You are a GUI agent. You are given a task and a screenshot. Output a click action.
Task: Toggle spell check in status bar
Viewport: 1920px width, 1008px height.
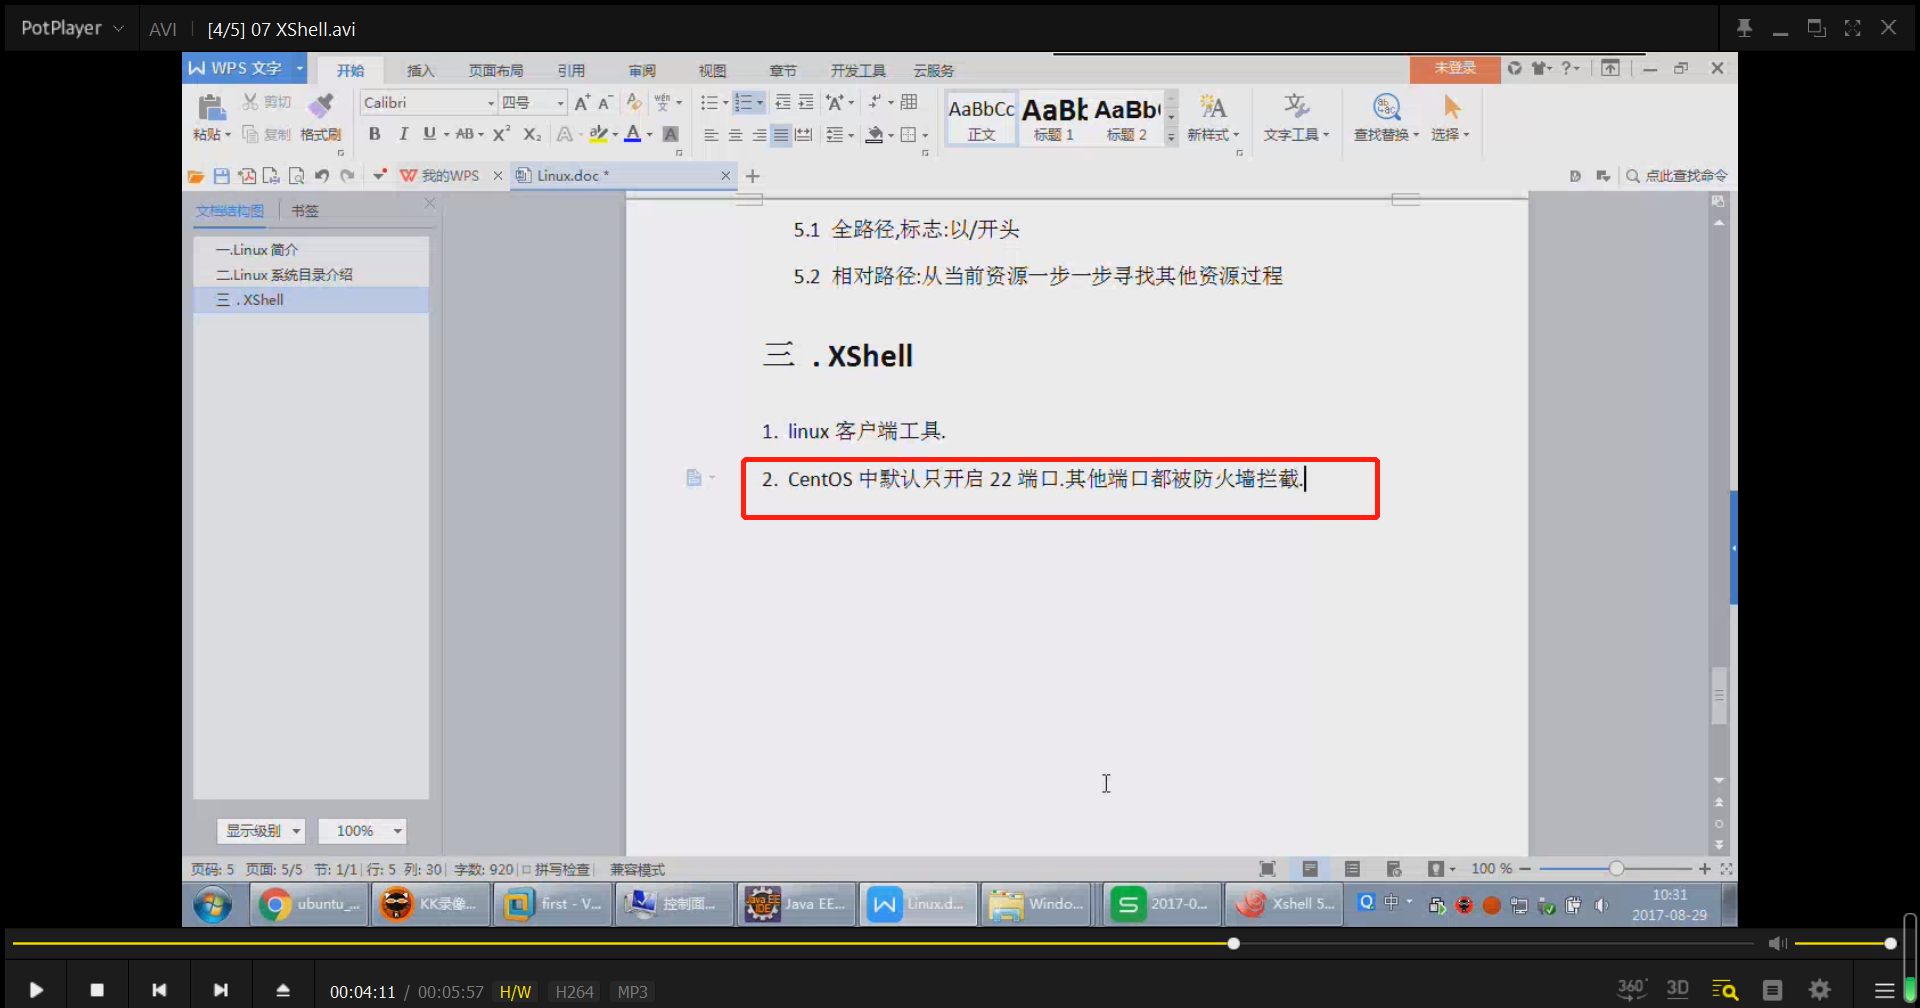[x=556, y=870]
